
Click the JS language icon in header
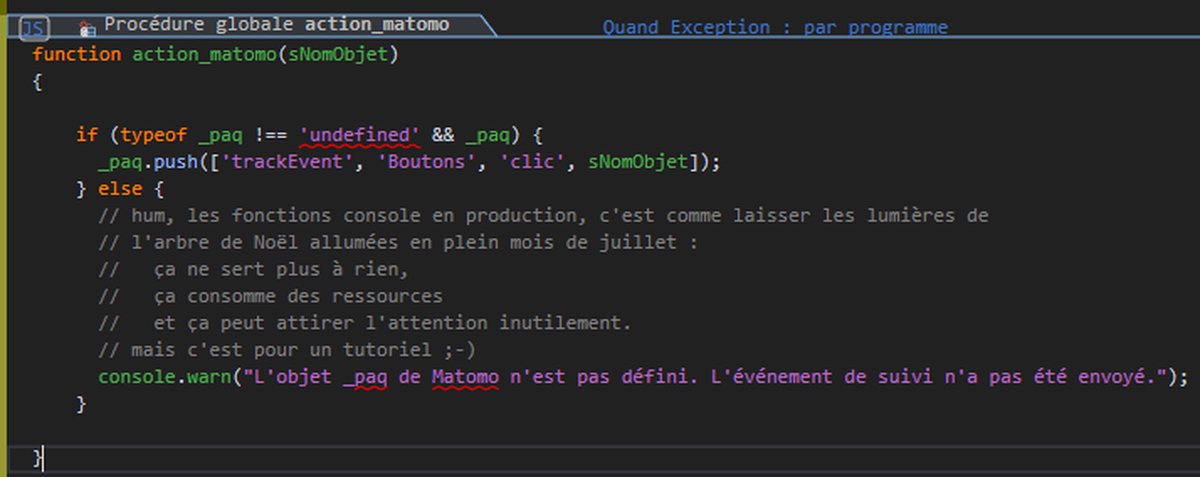pos(36,27)
